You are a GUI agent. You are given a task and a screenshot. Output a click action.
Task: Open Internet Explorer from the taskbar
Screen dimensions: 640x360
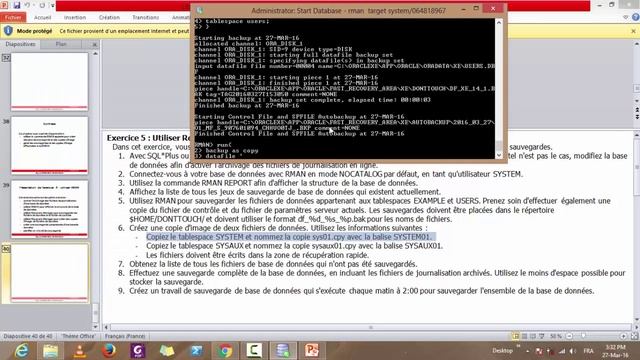click(x=22, y=351)
